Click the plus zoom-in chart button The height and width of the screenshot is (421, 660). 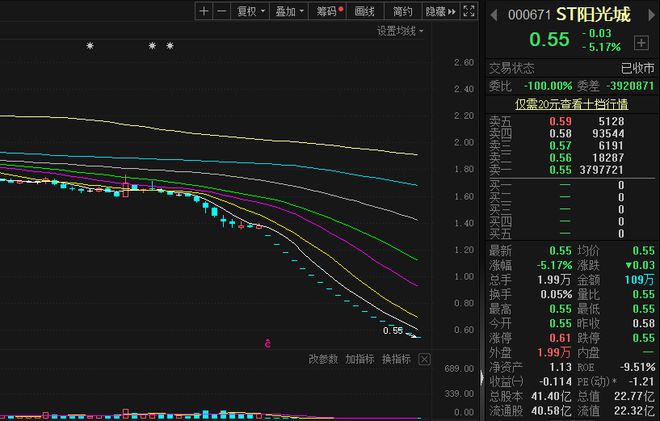[x=204, y=11]
